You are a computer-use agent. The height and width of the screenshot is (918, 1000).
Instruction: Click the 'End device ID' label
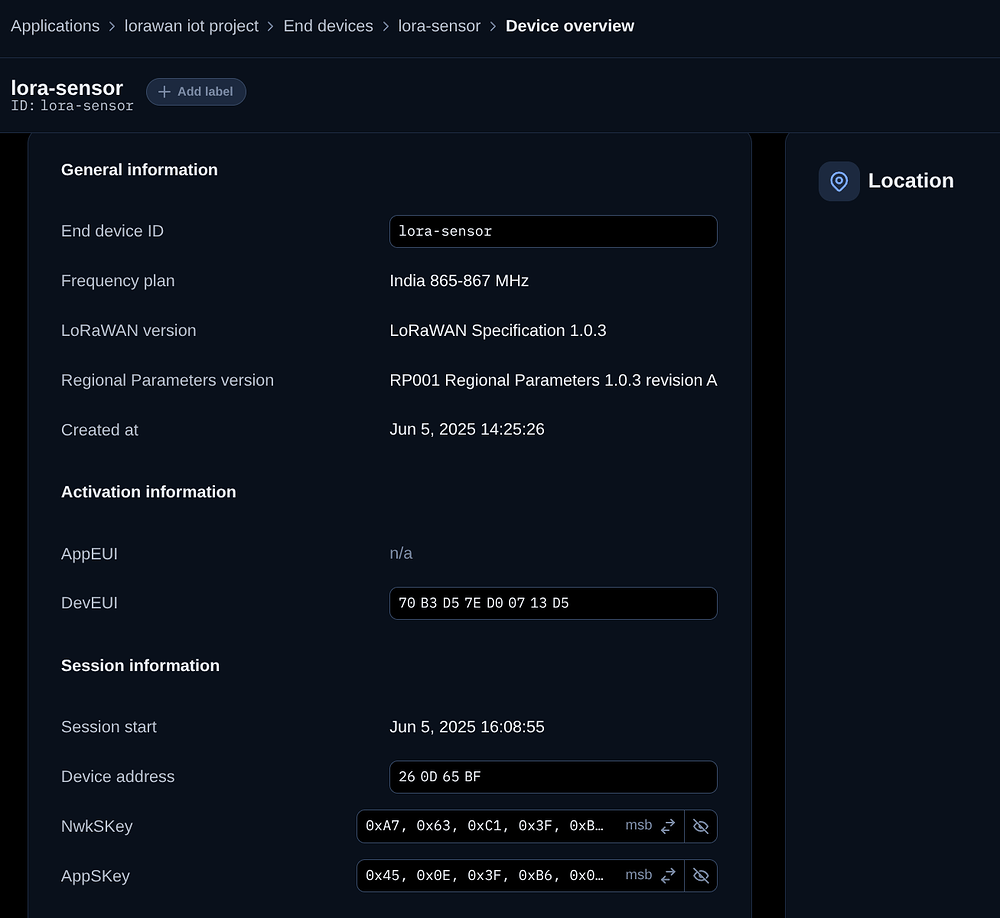(112, 231)
